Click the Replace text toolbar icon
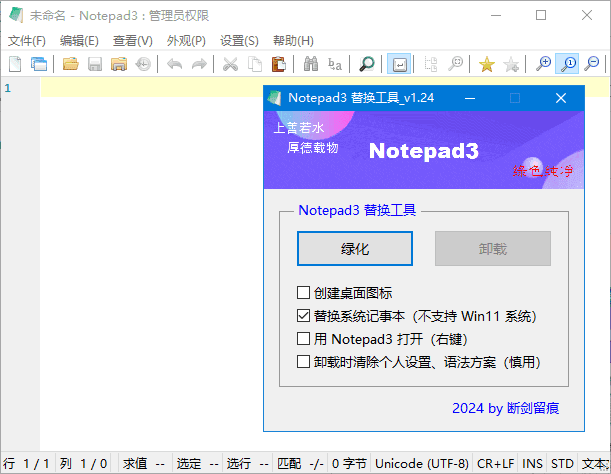 click(x=335, y=64)
